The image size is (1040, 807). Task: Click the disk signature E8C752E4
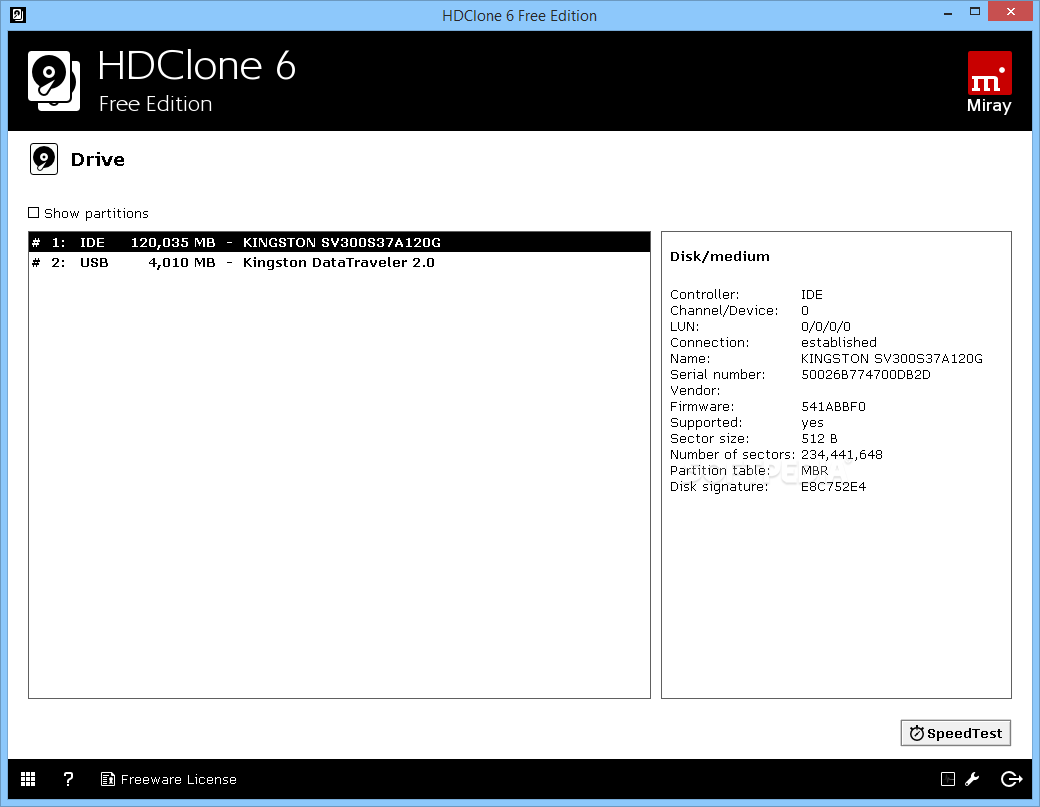coord(833,487)
